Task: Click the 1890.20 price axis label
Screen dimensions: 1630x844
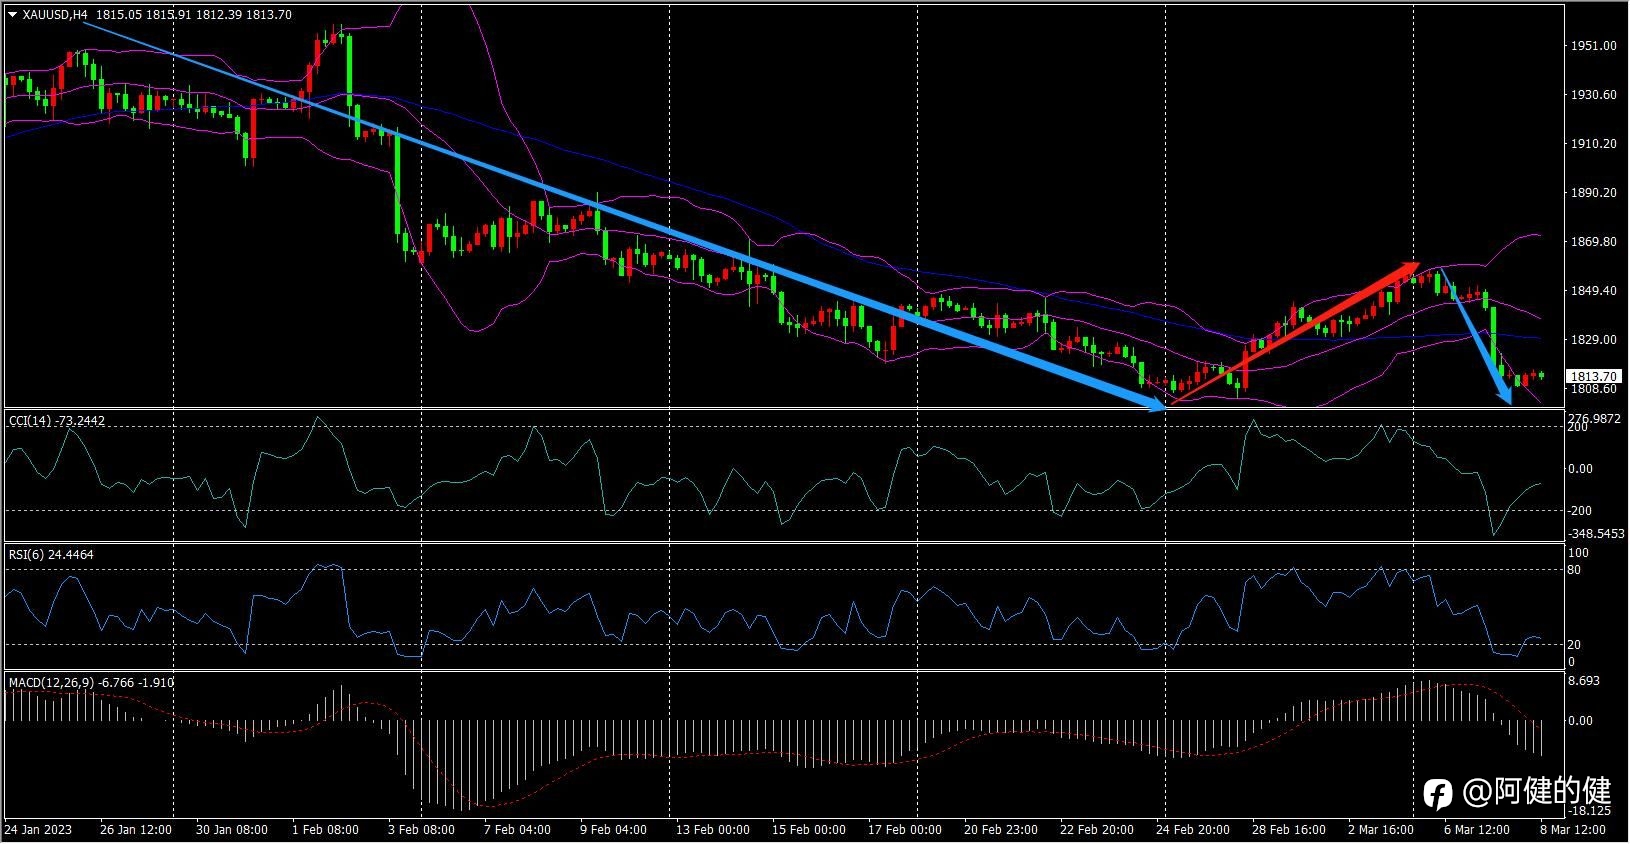Action: tap(1594, 193)
